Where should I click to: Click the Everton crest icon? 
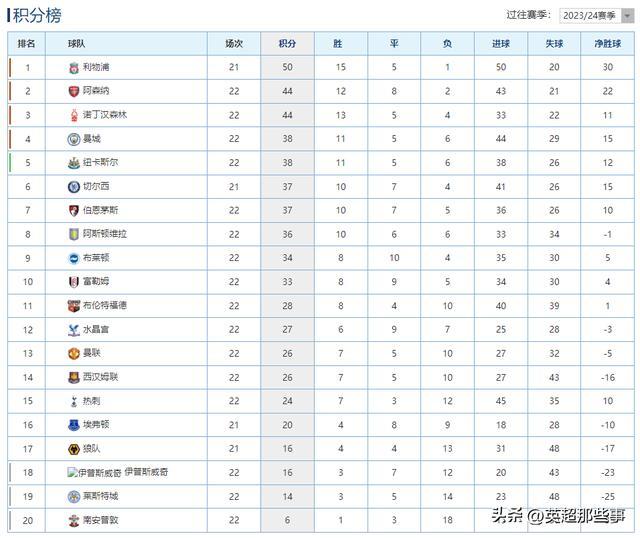73,425
